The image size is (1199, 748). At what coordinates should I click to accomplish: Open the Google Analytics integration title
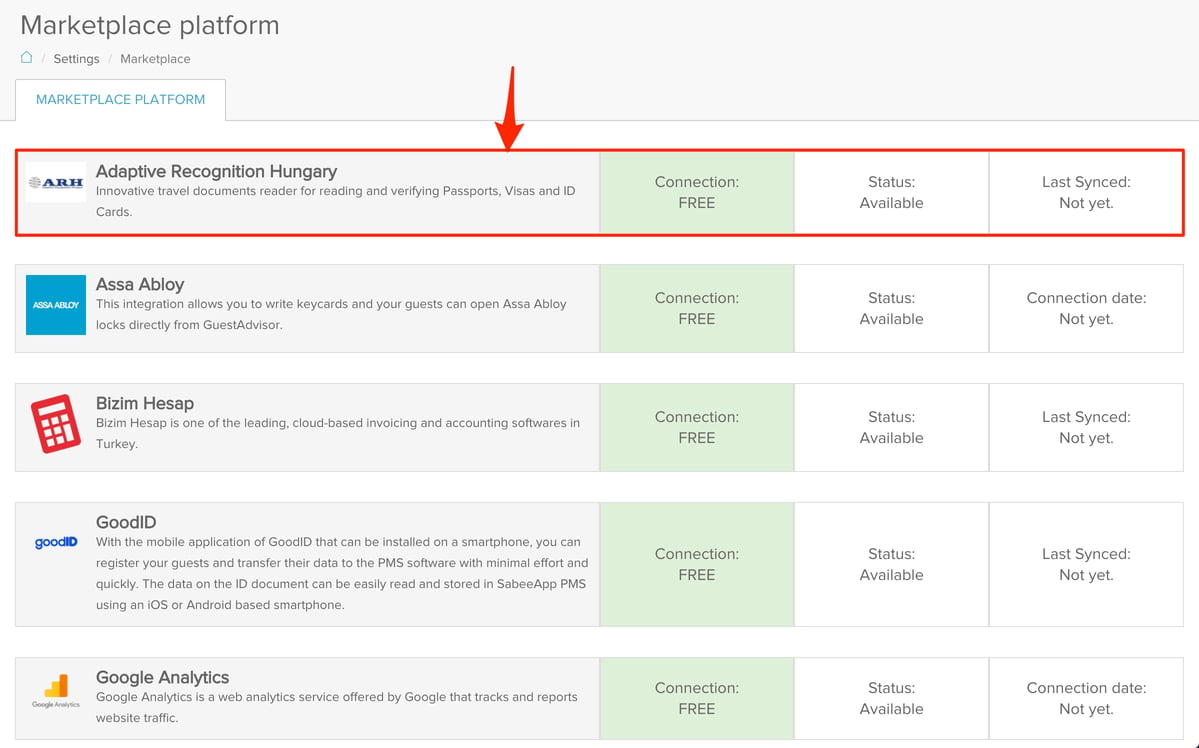(162, 678)
